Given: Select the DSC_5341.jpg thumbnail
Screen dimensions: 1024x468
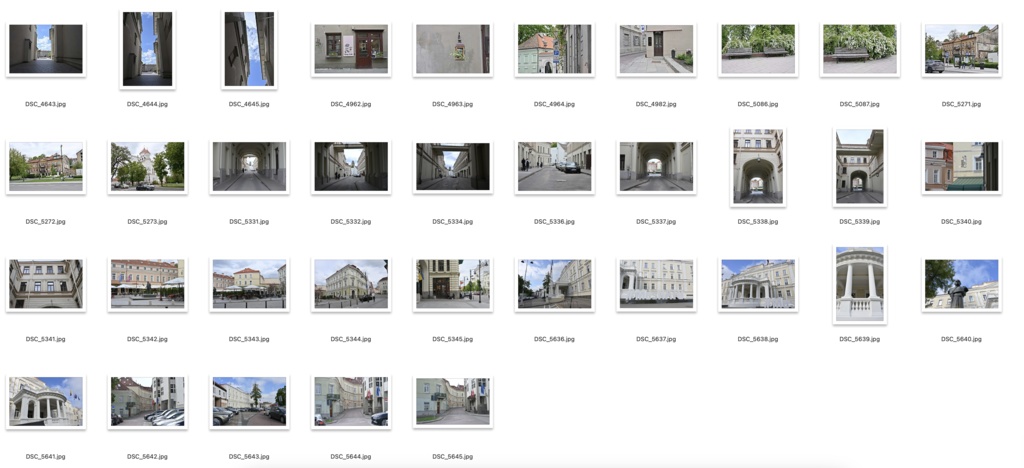Looking at the screenshot, I should tap(46, 284).
